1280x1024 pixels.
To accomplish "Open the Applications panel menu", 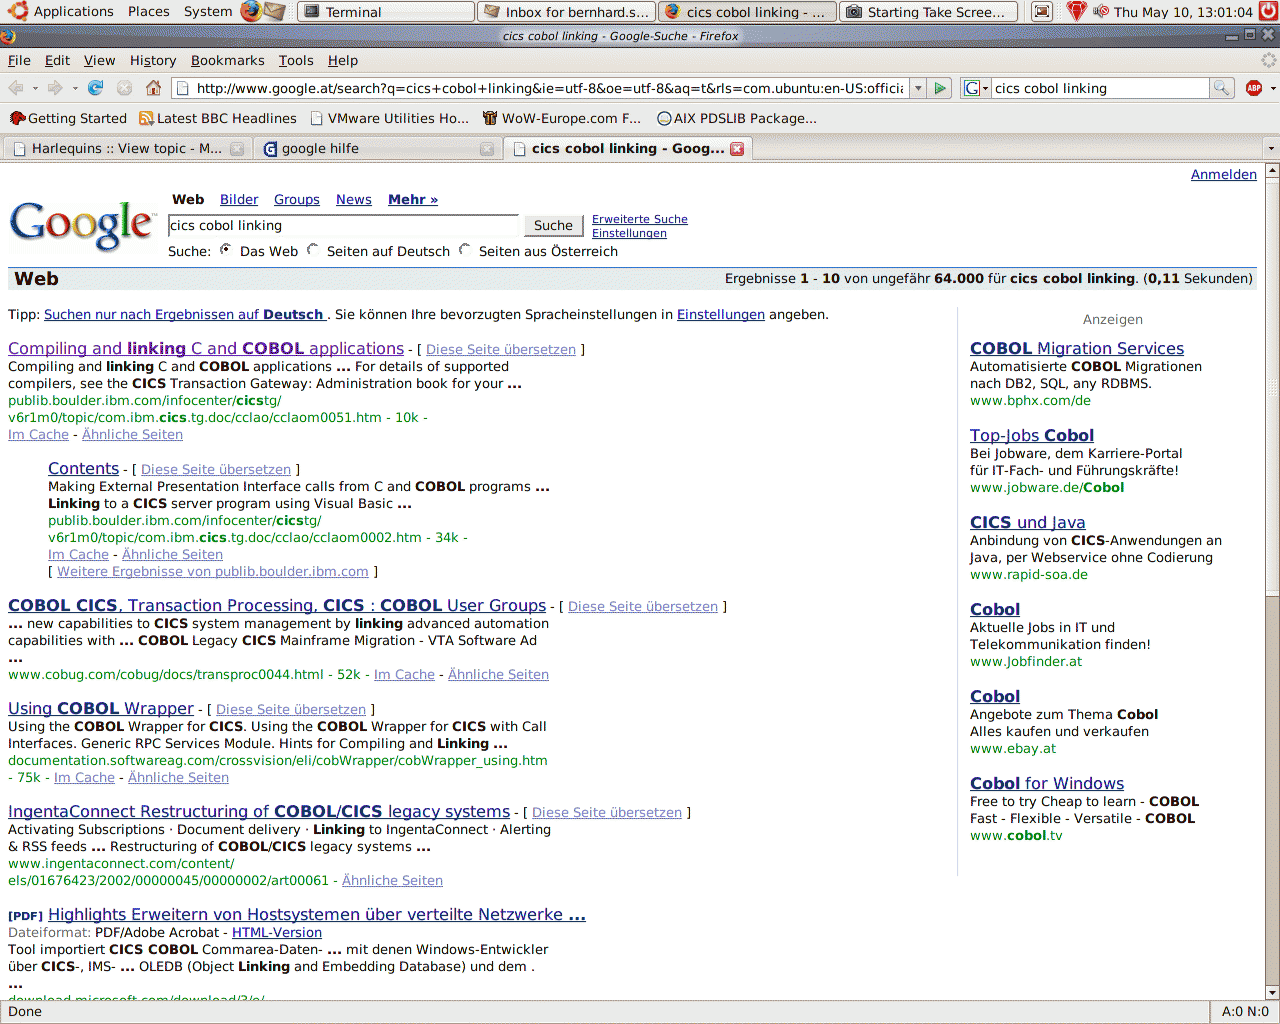I will pyautogui.click(x=62, y=11).
